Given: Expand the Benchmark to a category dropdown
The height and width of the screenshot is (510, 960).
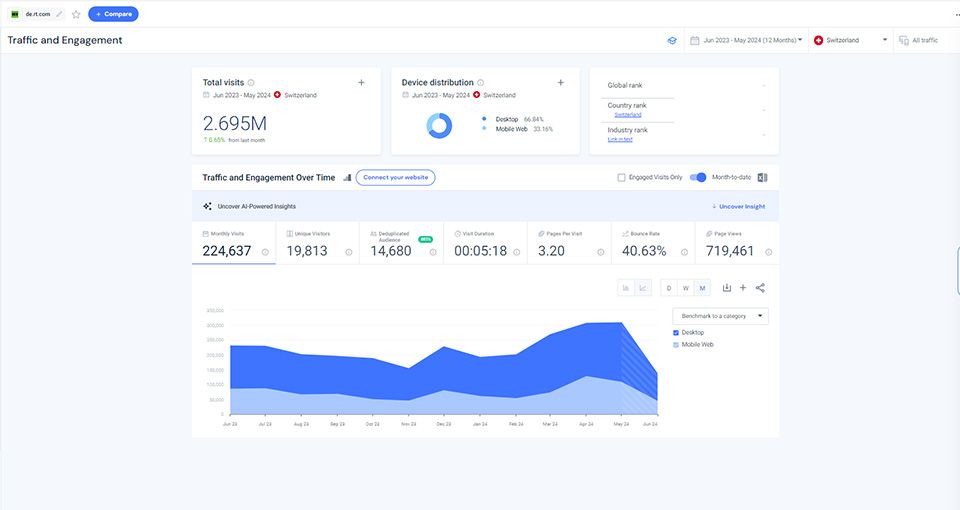Looking at the screenshot, I should click(720, 316).
